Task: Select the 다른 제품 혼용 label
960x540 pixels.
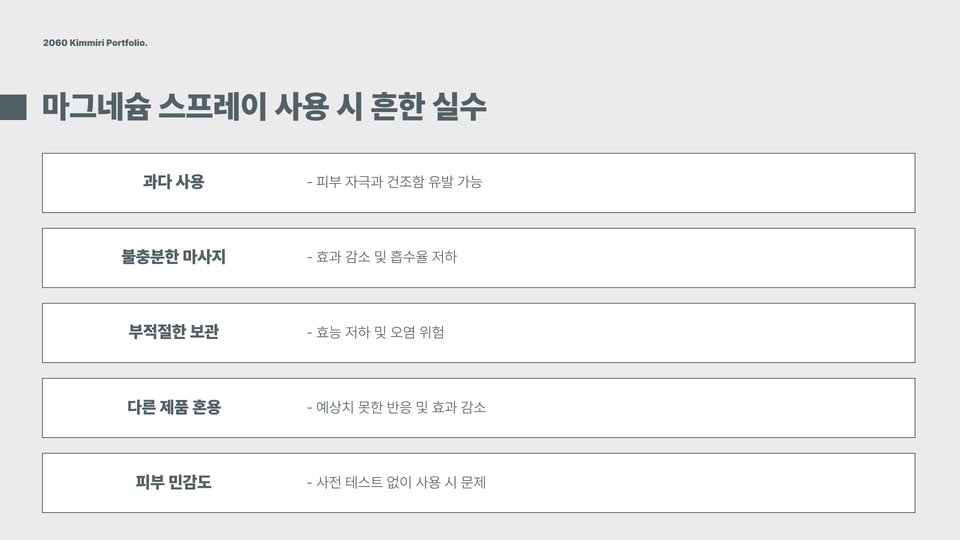Action: pyautogui.click(x=173, y=407)
